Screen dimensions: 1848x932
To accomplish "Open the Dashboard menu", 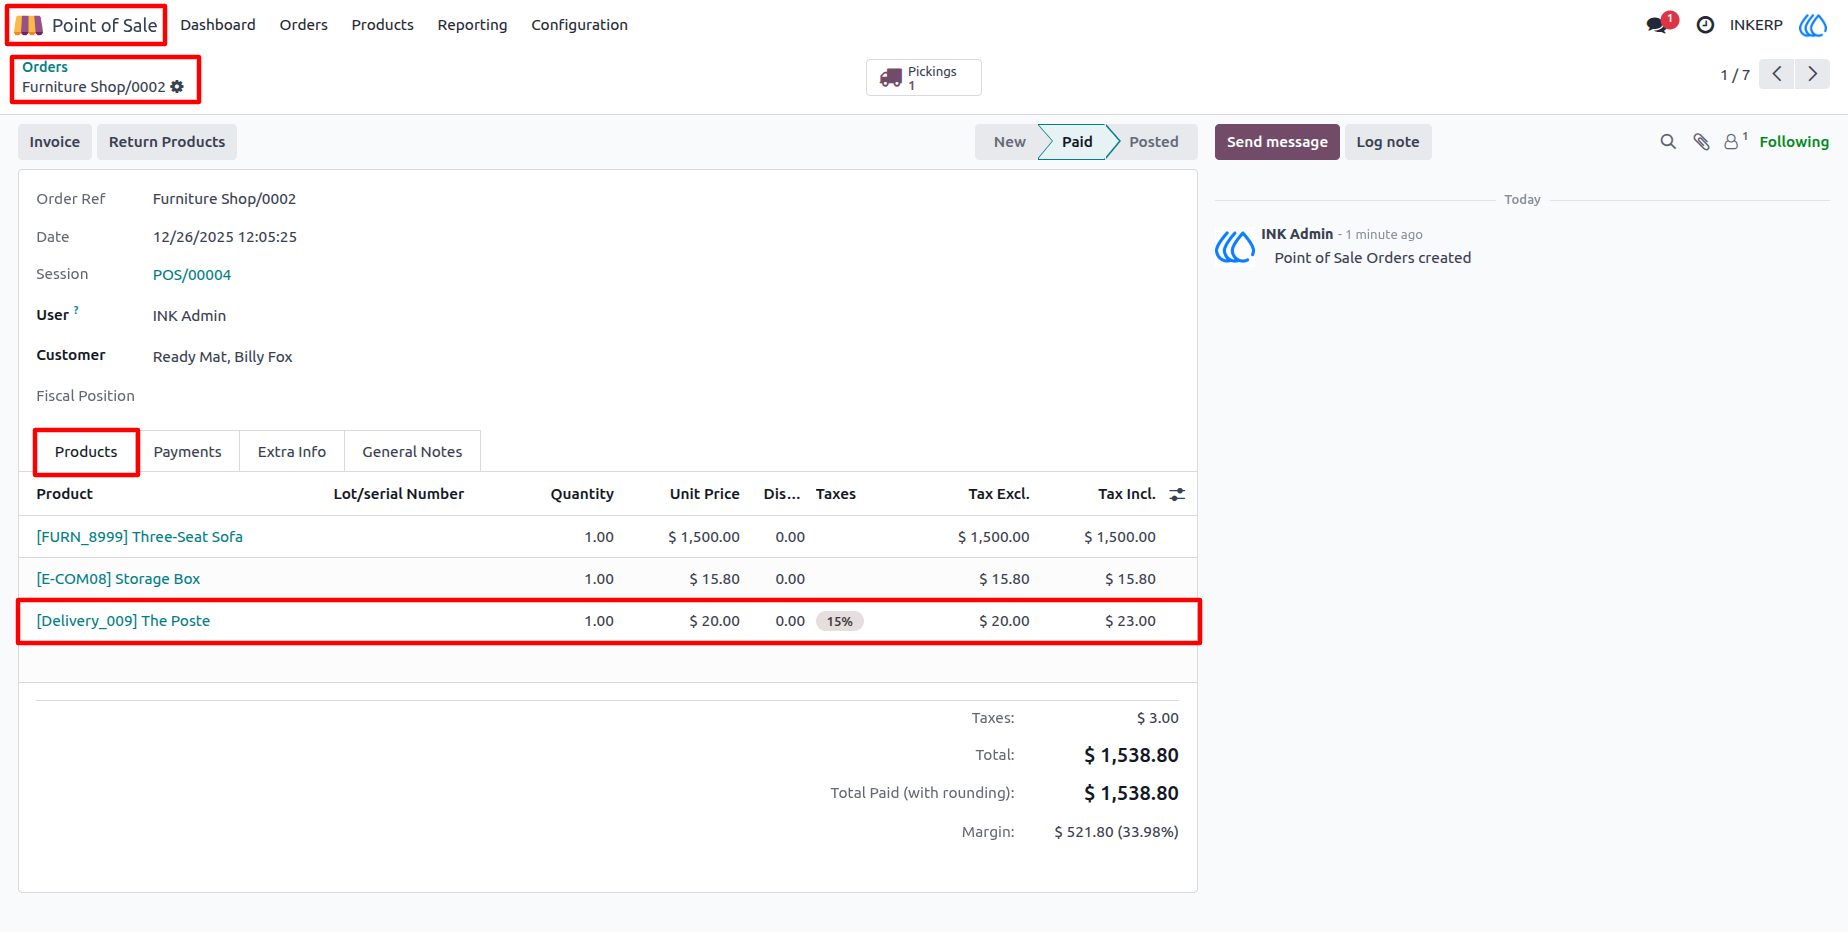I will [218, 25].
